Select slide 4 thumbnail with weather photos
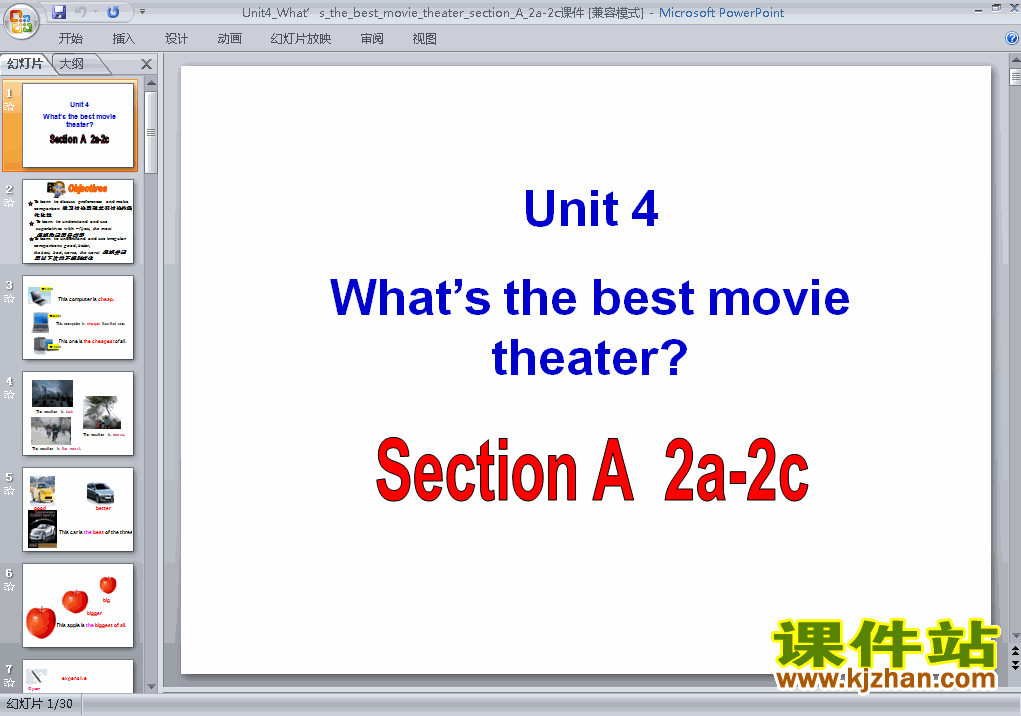 click(78, 414)
